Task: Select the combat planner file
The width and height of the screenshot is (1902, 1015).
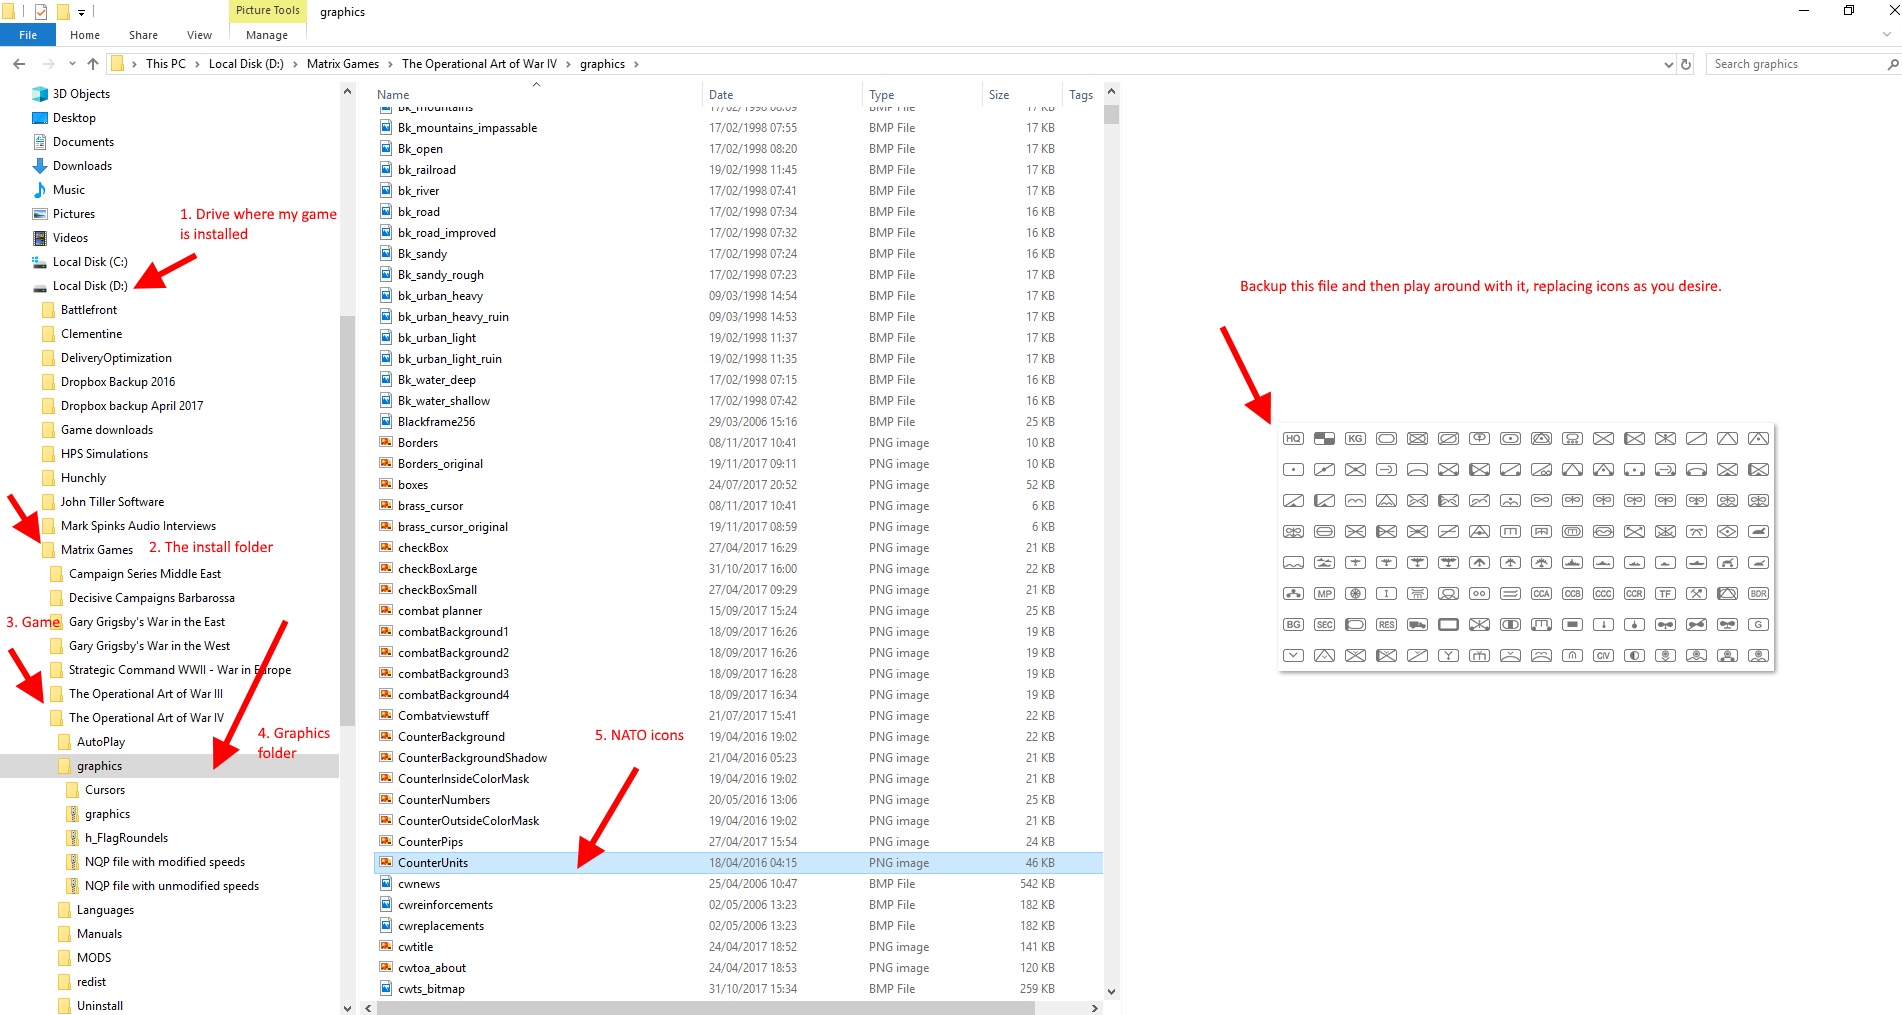Action: tap(440, 611)
